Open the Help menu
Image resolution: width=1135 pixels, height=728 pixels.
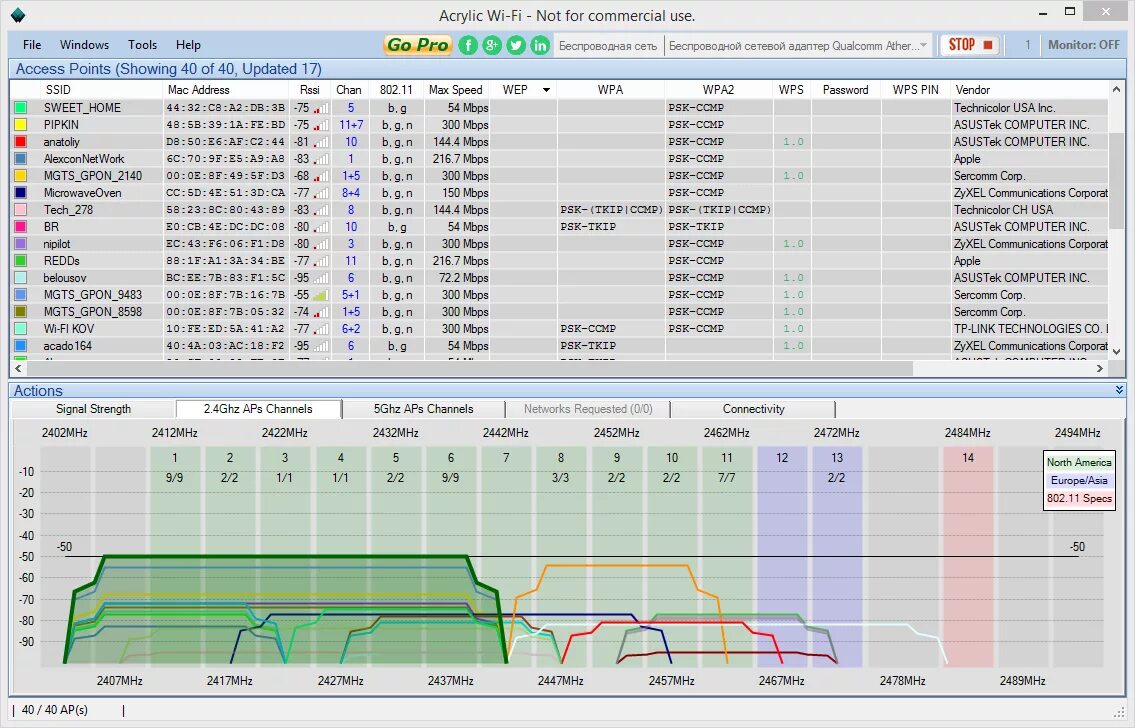click(188, 45)
